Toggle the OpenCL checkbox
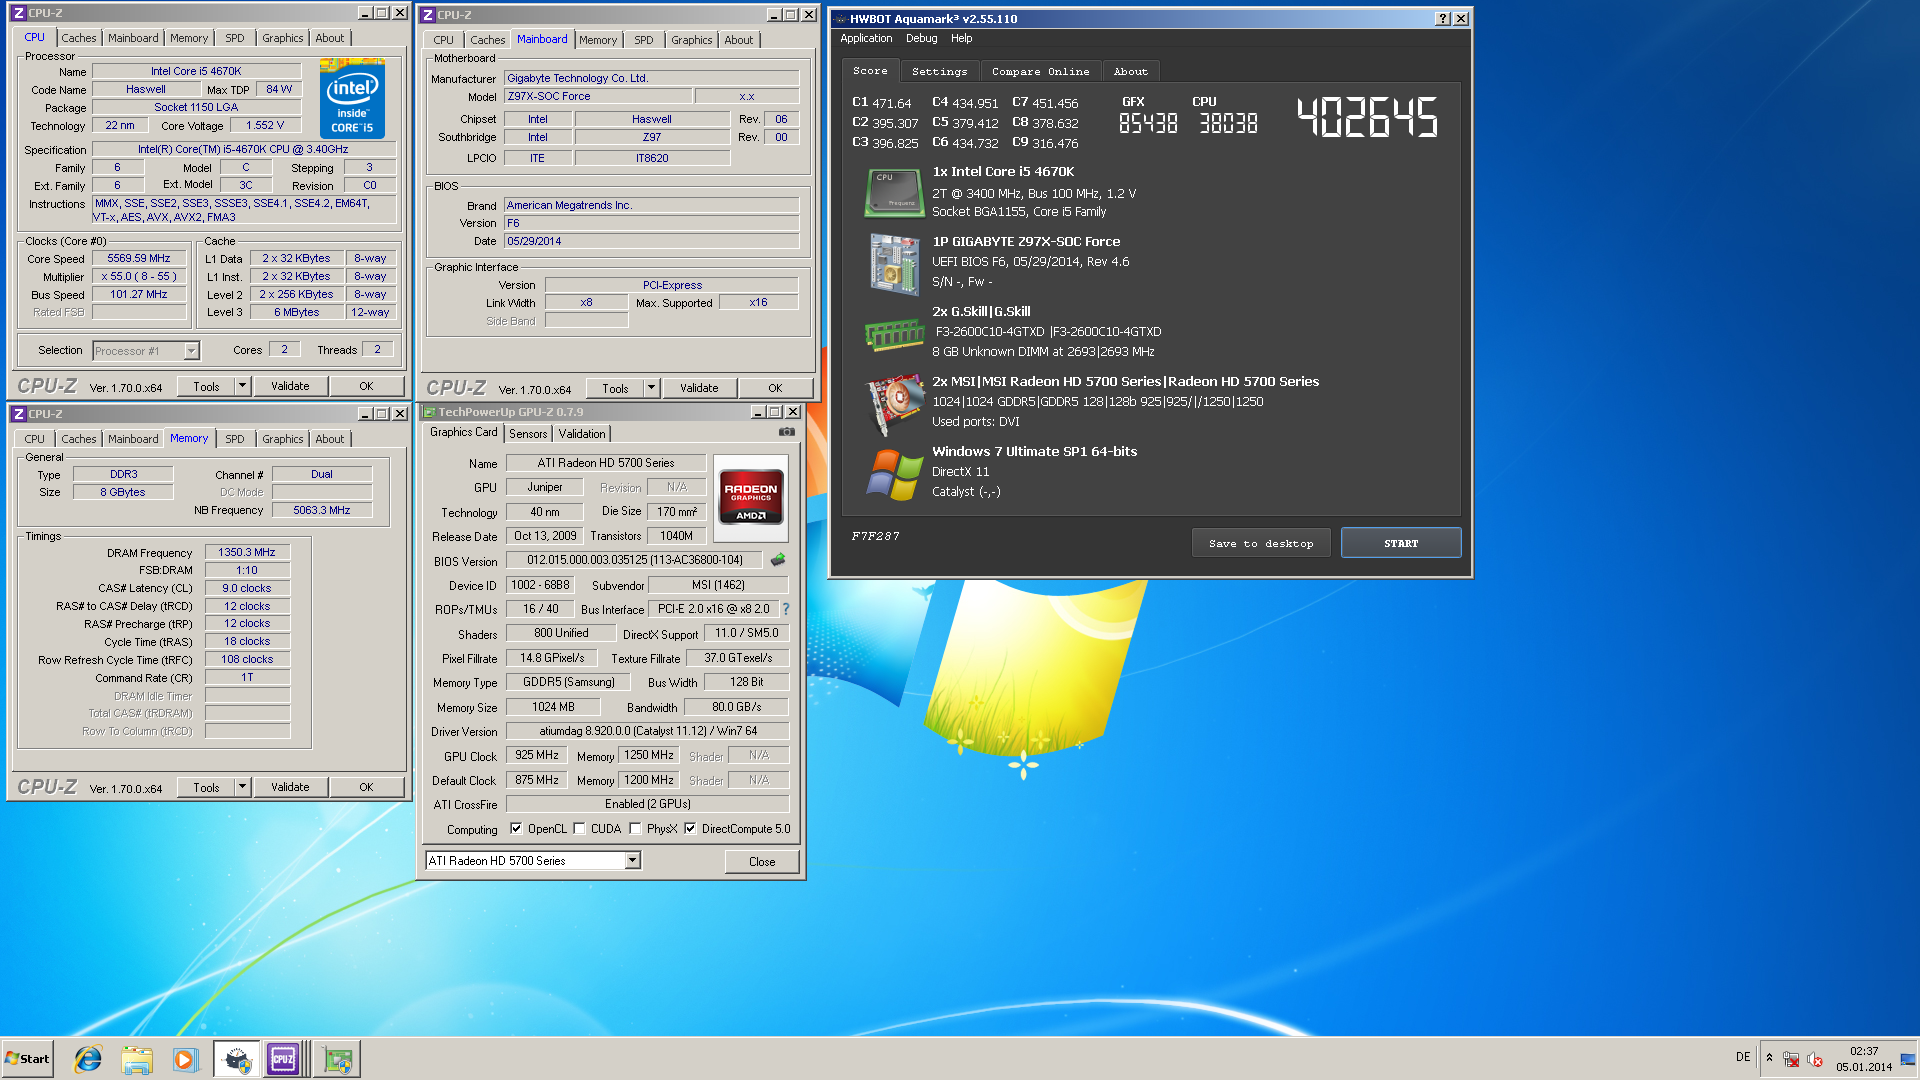Screen dimensions: 1920x1080 click(516, 829)
